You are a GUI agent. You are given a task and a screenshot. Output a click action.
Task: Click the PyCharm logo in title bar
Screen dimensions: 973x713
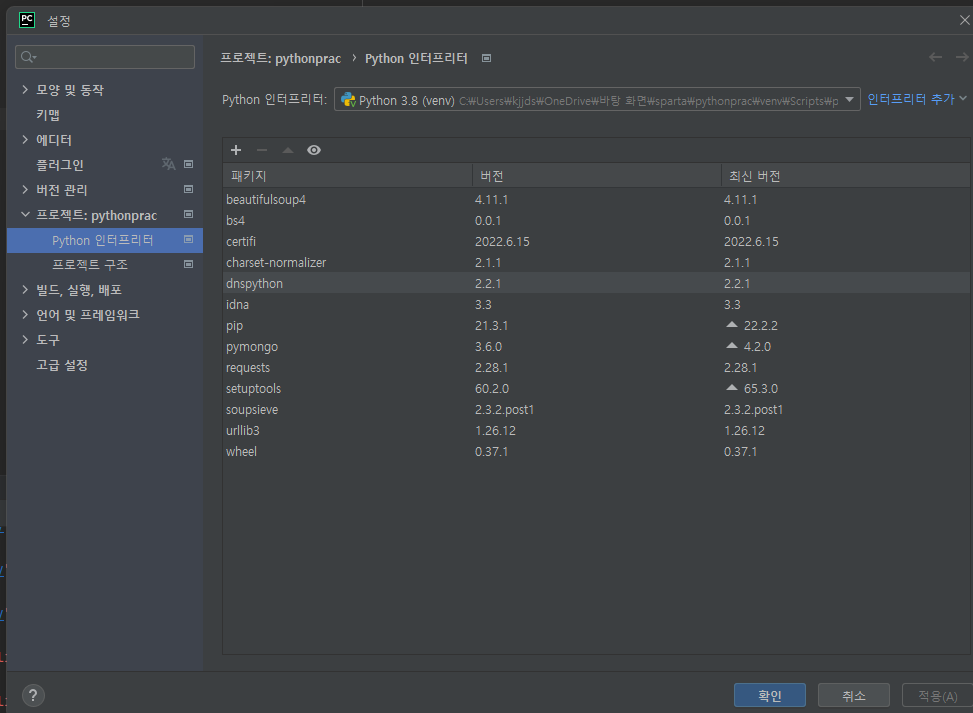click(27, 20)
